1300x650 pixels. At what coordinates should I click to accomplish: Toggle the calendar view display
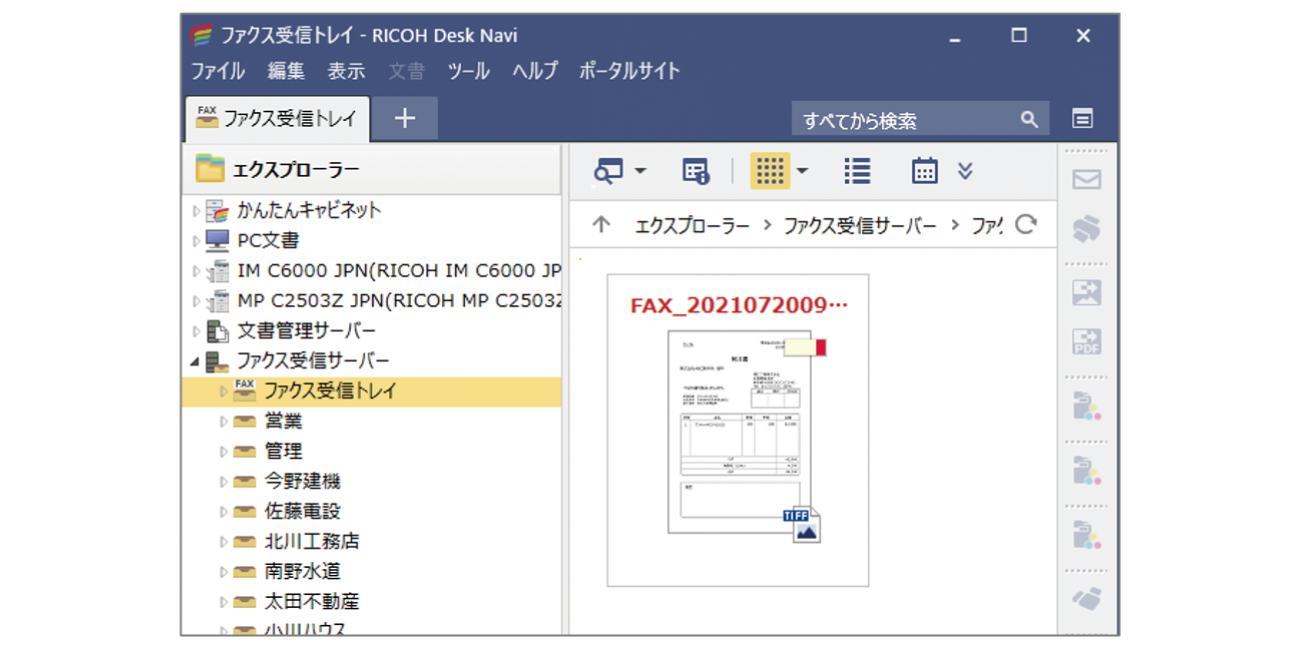click(924, 170)
